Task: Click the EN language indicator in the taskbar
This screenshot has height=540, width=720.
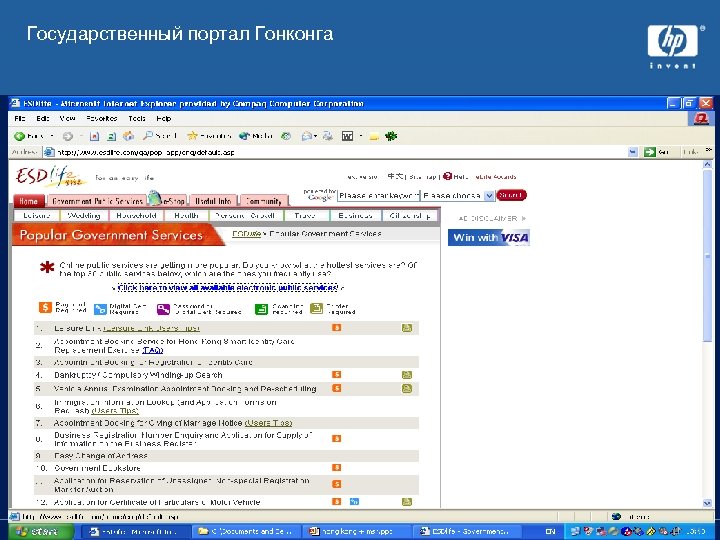Action: click(x=550, y=532)
